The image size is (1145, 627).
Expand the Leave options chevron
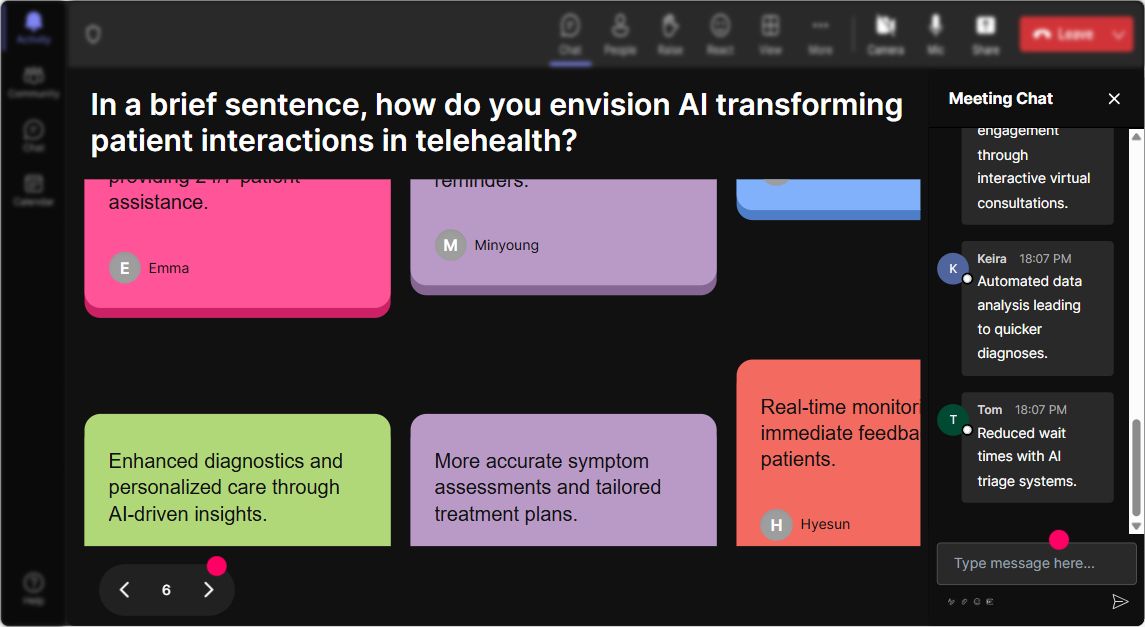pyautogui.click(x=1119, y=34)
